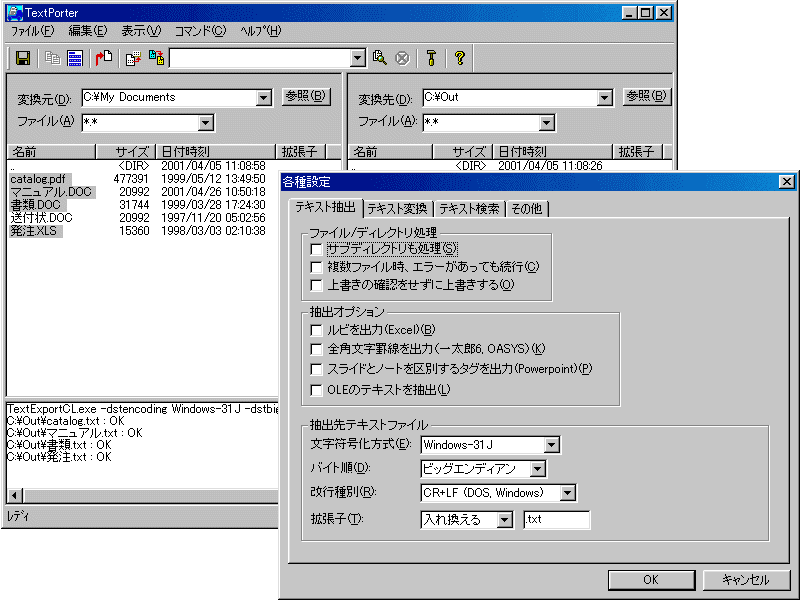Click the log line C:\Out\catalog.txt : OK
The width and height of the screenshot is (800, 600).
[66, 421]
